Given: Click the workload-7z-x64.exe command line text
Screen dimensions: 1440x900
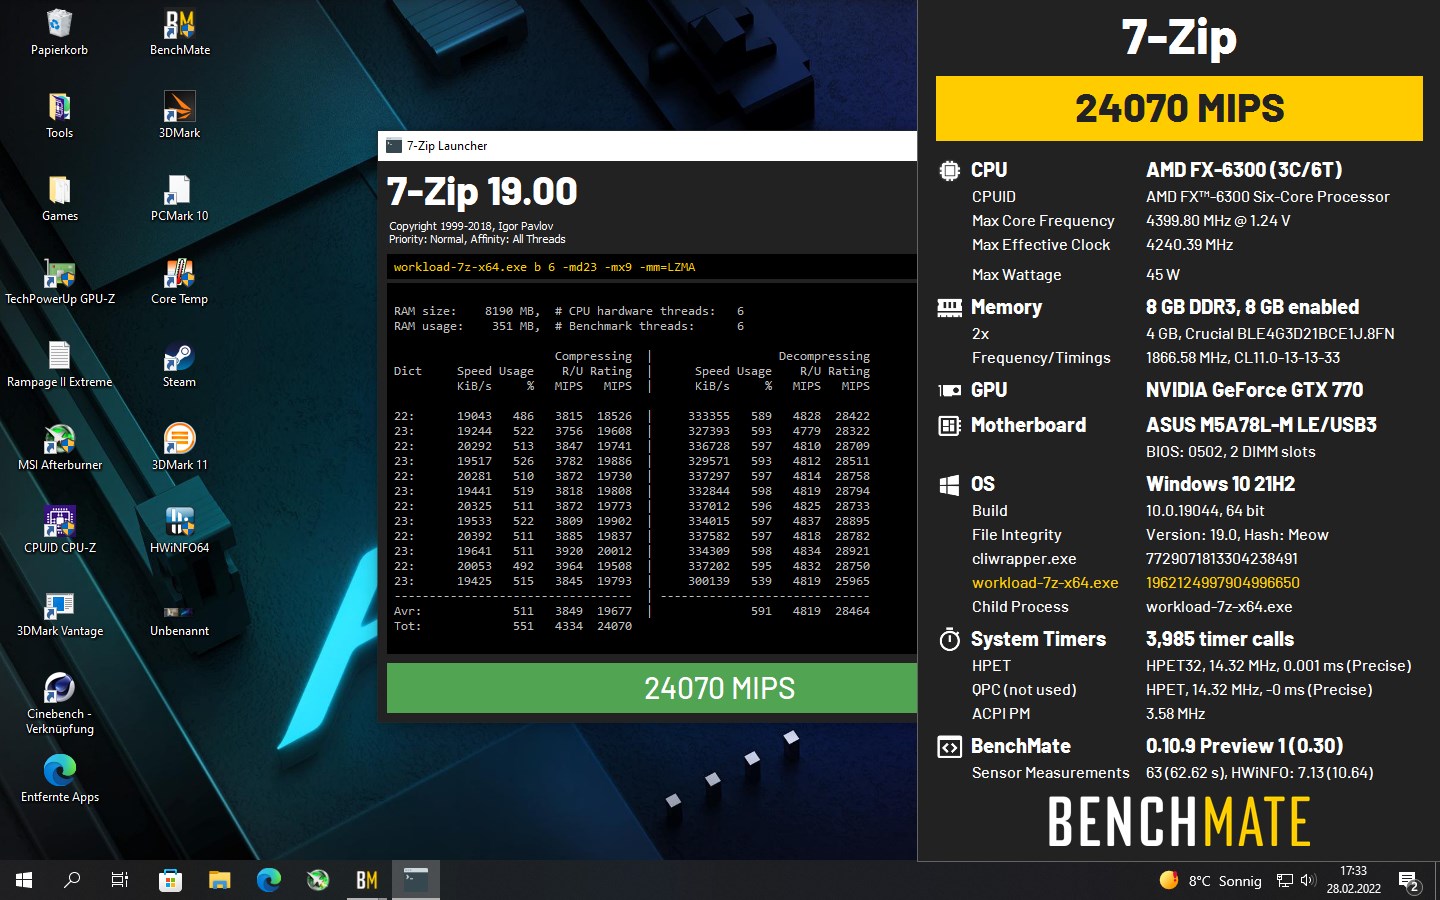Looking at the screenshot, I should [x=544, y=267].
